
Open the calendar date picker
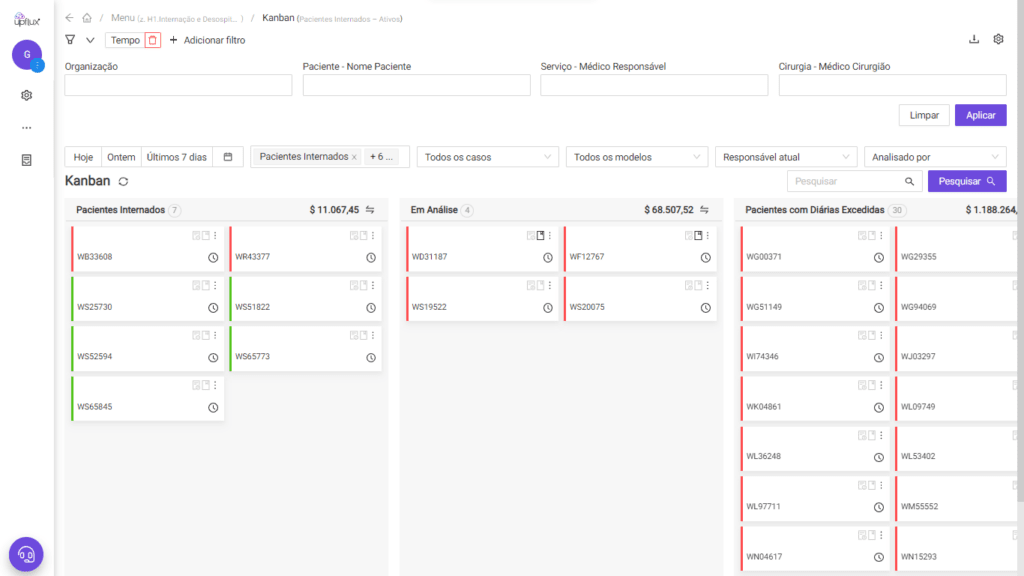(228, 157)
